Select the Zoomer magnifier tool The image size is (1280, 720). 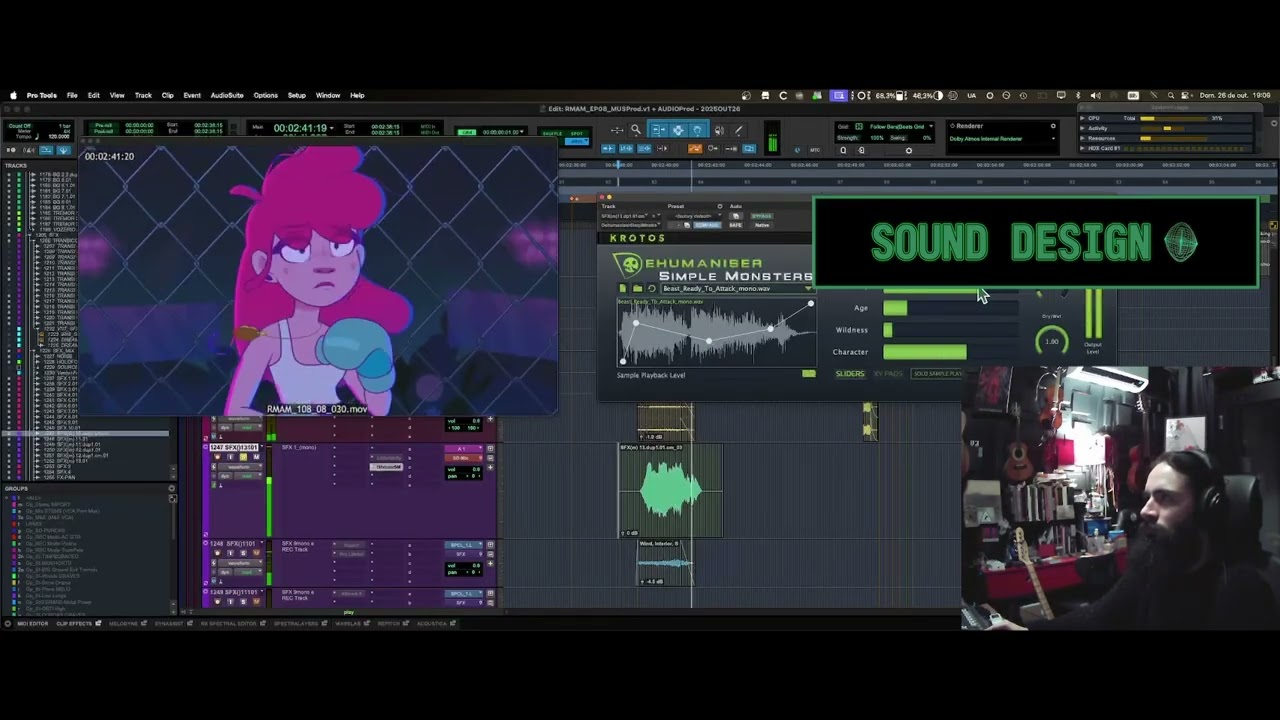click(636, 130)
